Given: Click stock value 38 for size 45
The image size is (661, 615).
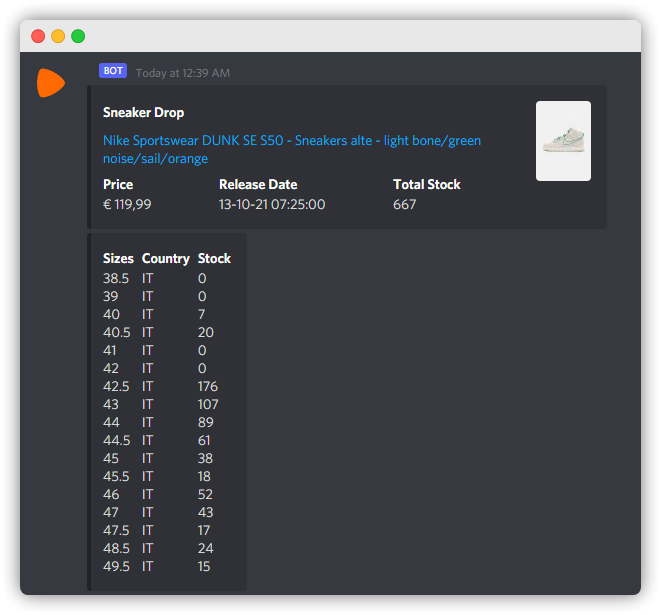Looking at the screenshot, I should 205,458.
